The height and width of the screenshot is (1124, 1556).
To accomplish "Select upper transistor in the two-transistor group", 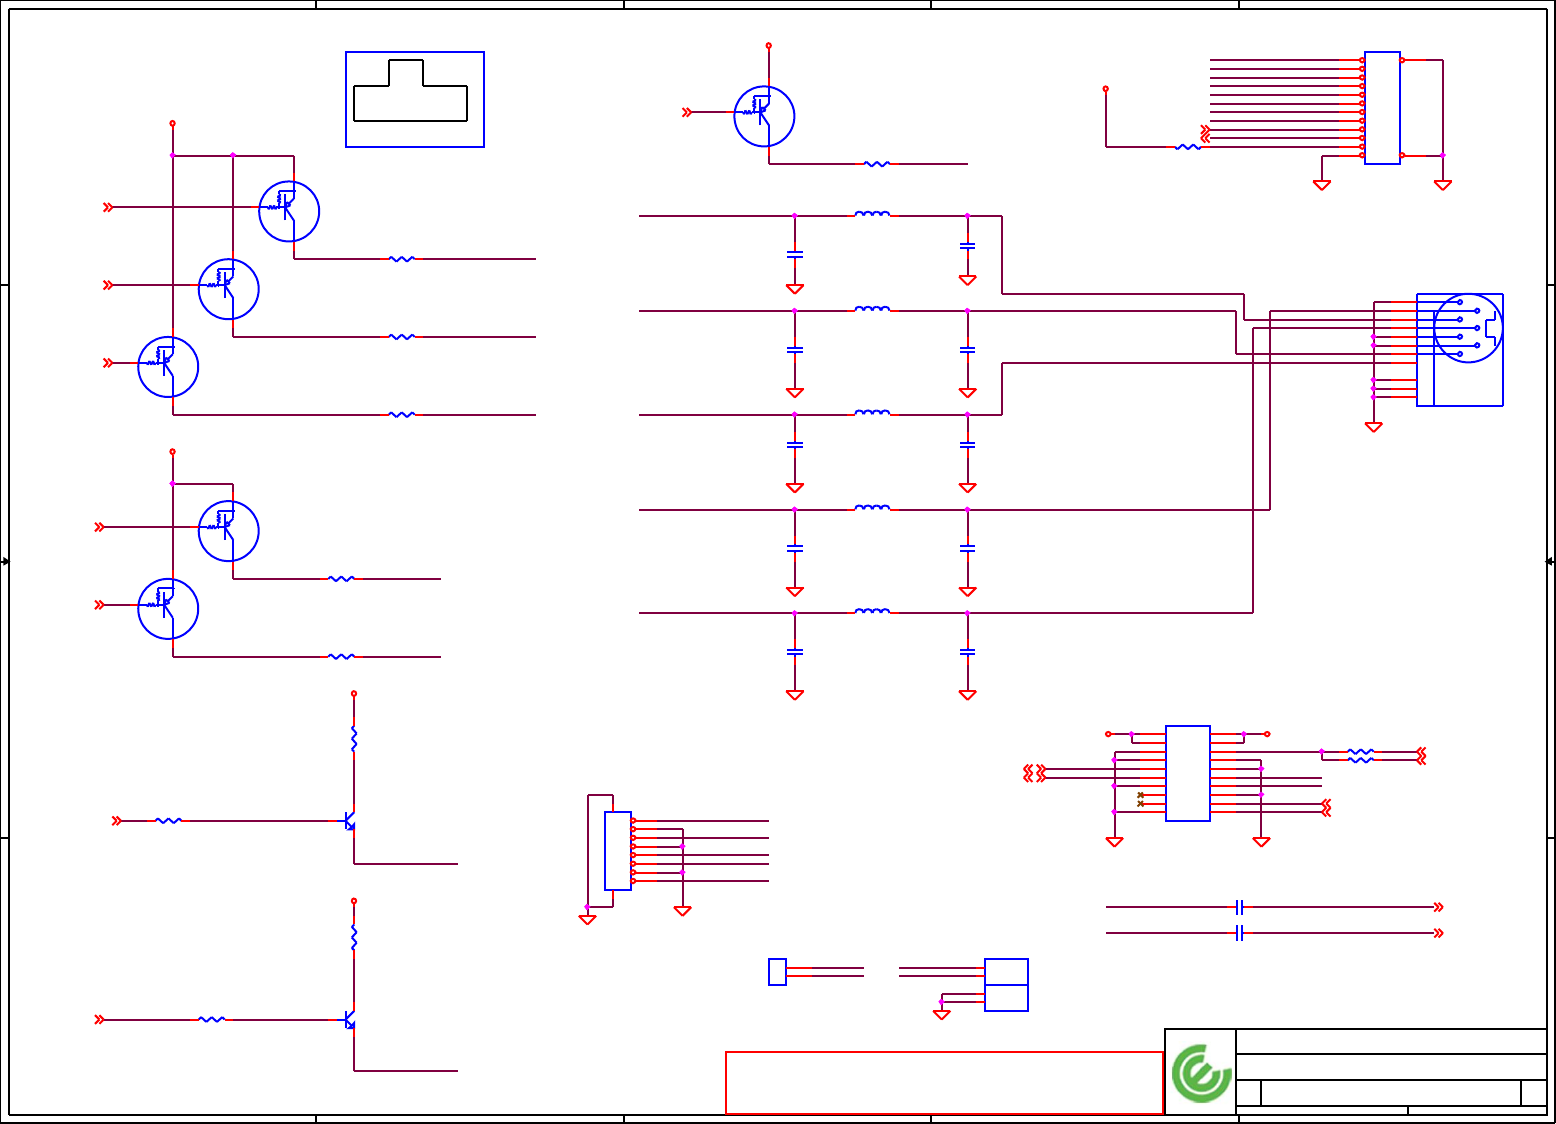I will 229,531.
